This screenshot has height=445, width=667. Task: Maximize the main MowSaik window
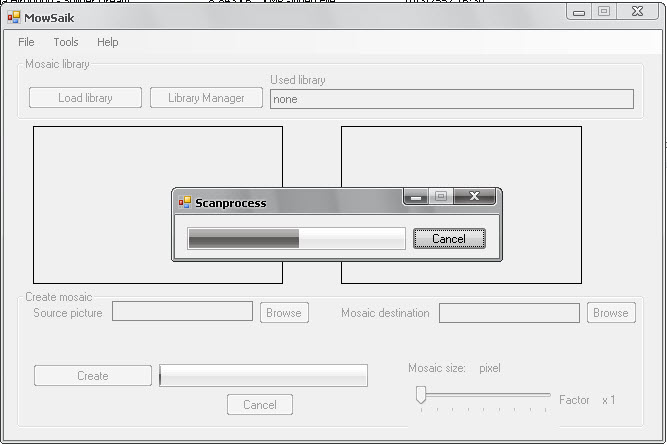click(x=604, y=12)
